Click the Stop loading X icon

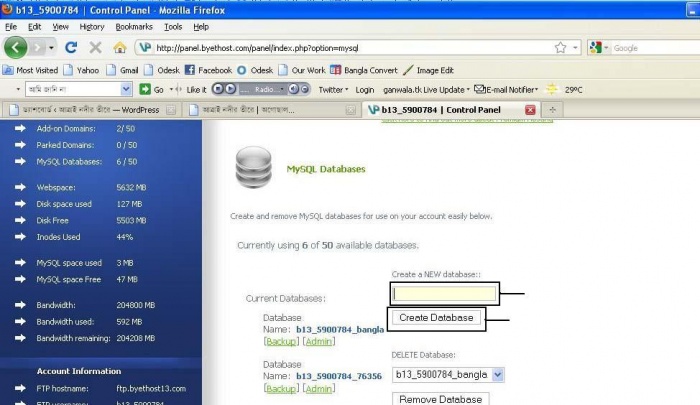tap(95, 47)
